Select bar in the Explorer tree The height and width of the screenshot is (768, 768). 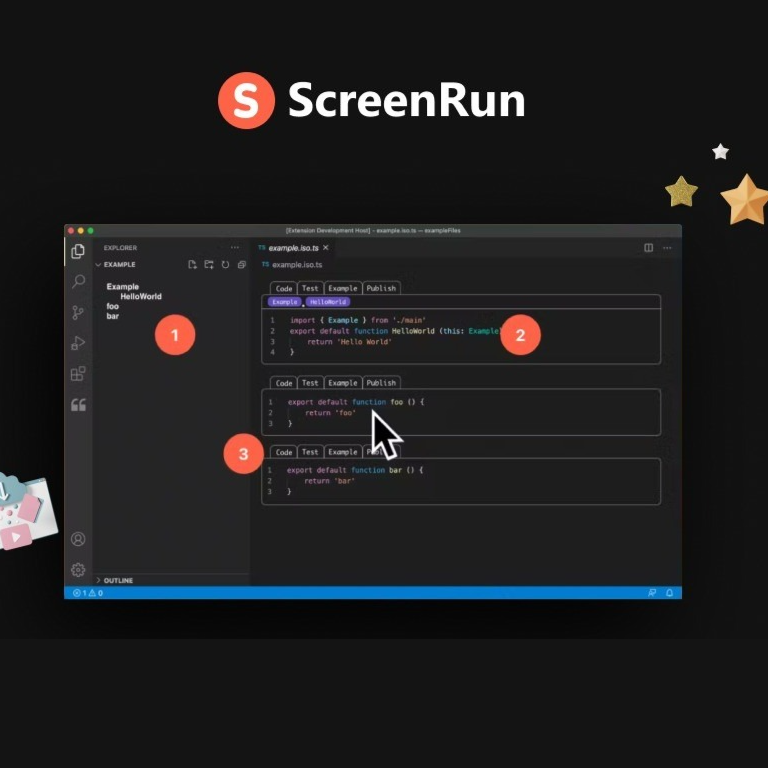[x=113, y=316]
